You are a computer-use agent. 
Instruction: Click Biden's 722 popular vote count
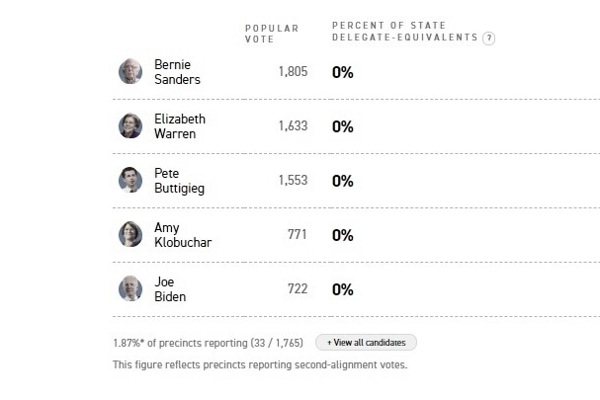click(298, 289)
